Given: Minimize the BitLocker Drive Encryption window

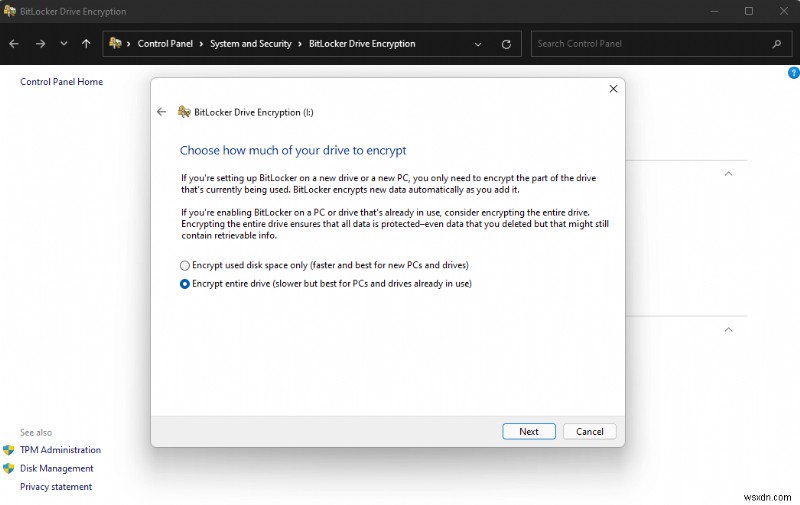Looking at the screenshot, I should (x=714, y=11).
